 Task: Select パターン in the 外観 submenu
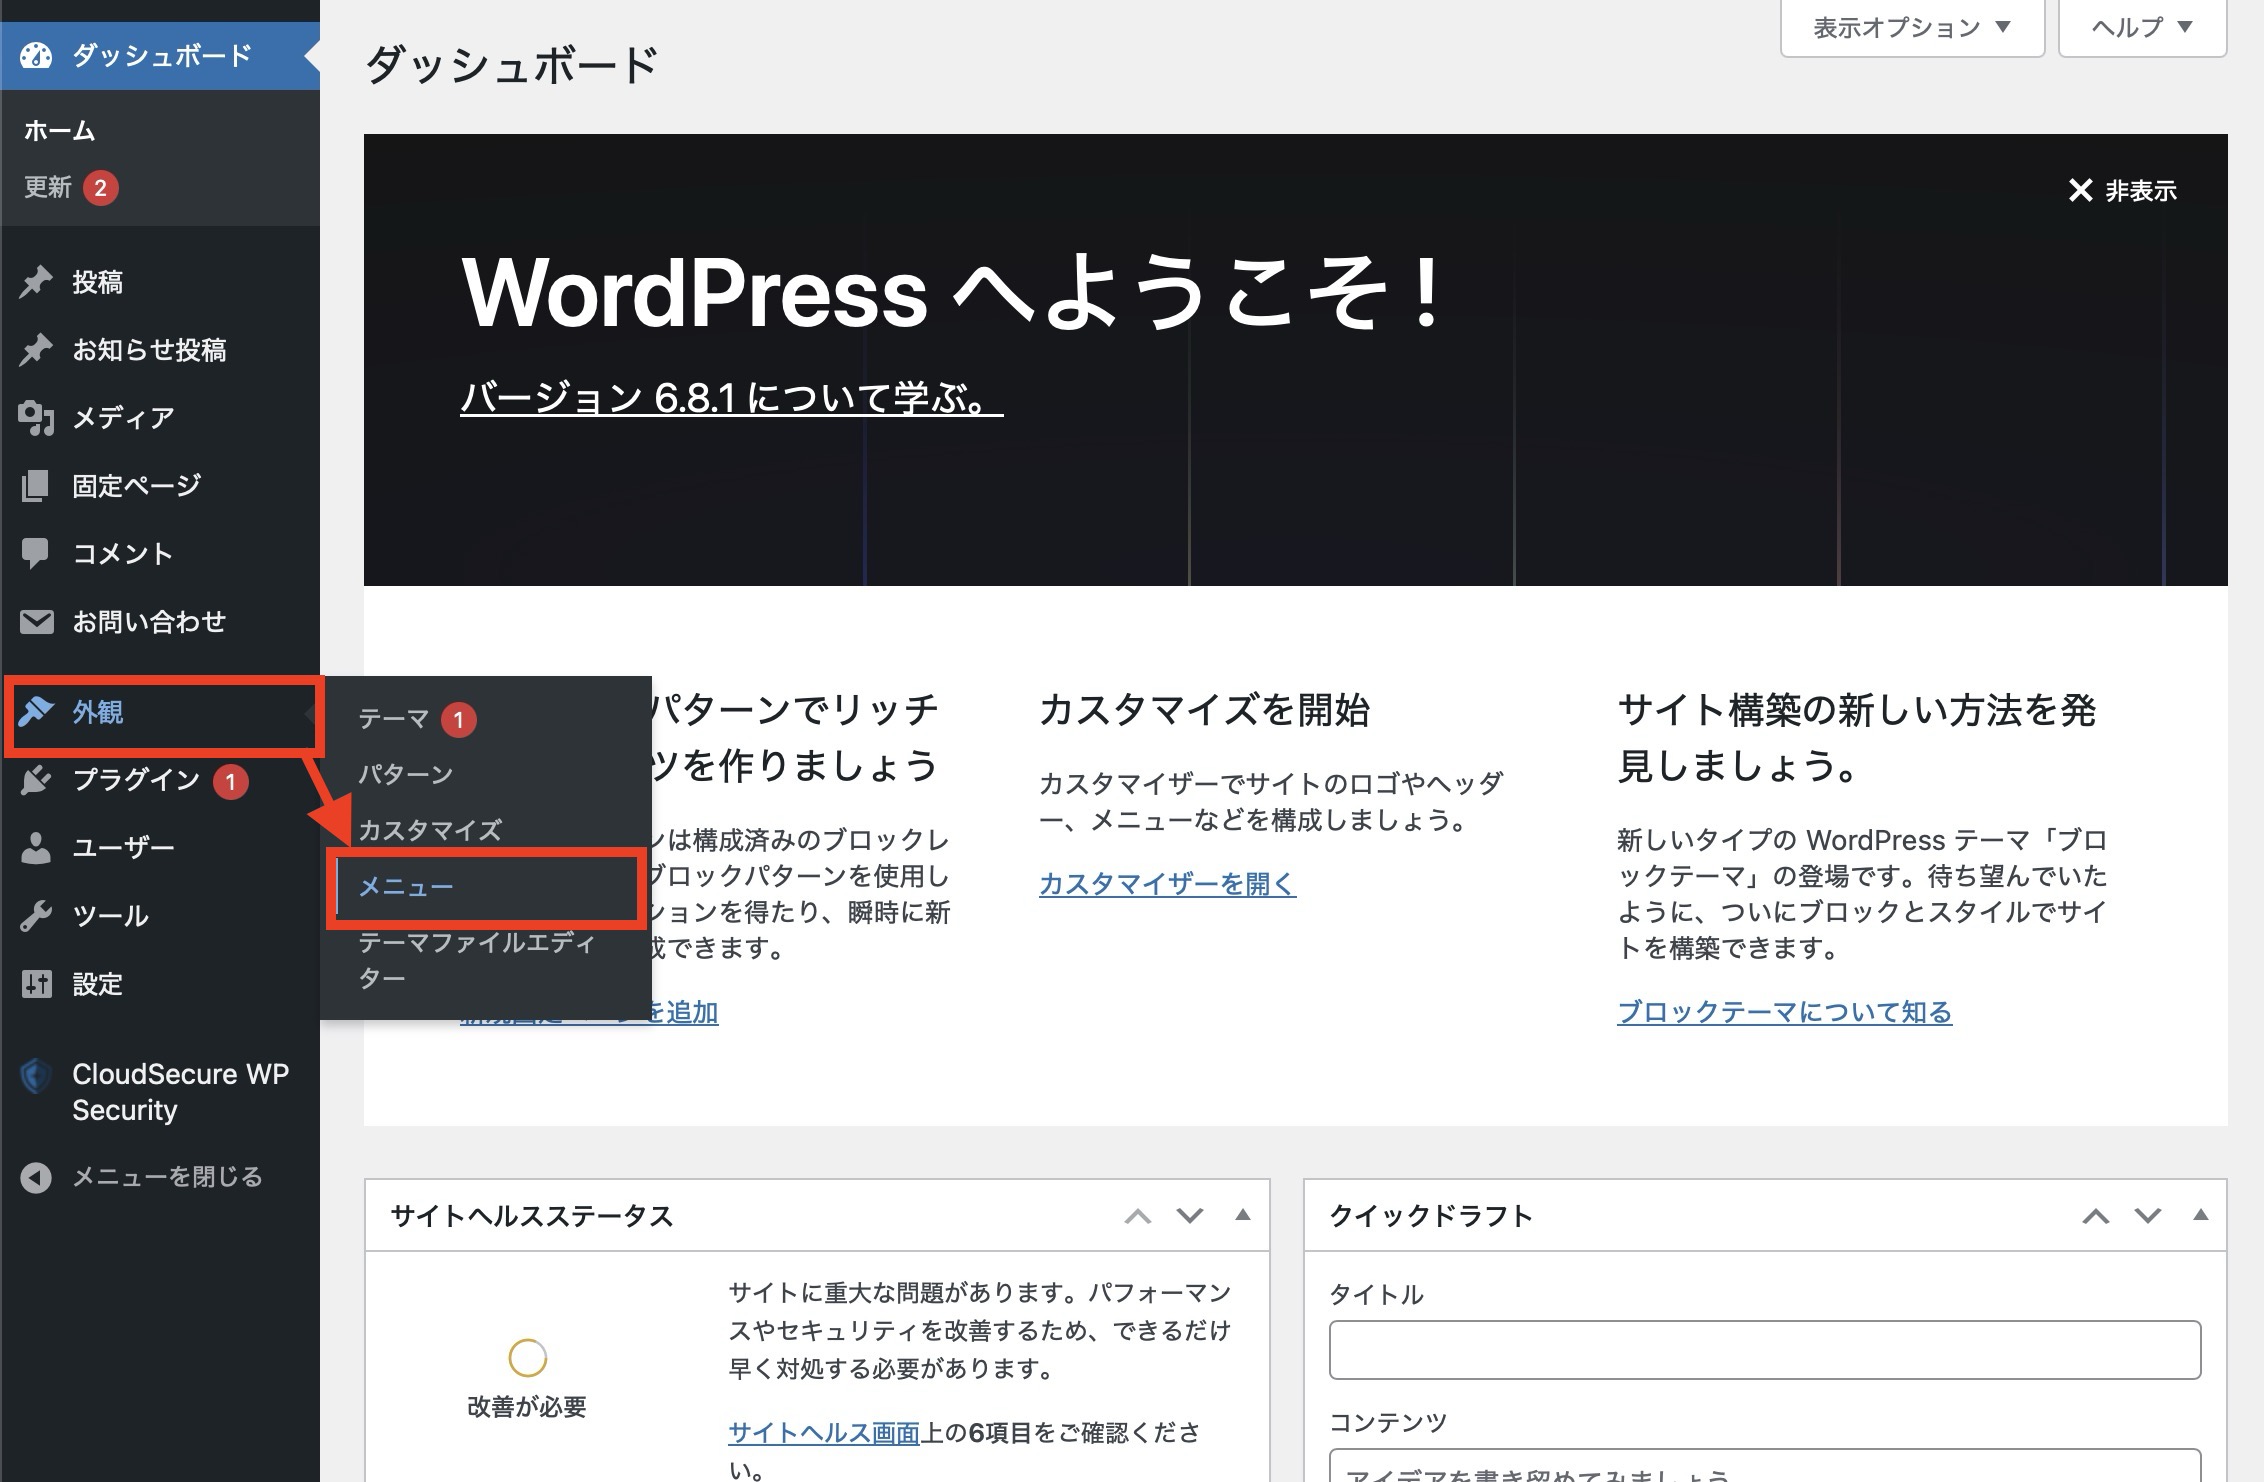(x=406, y=774)
